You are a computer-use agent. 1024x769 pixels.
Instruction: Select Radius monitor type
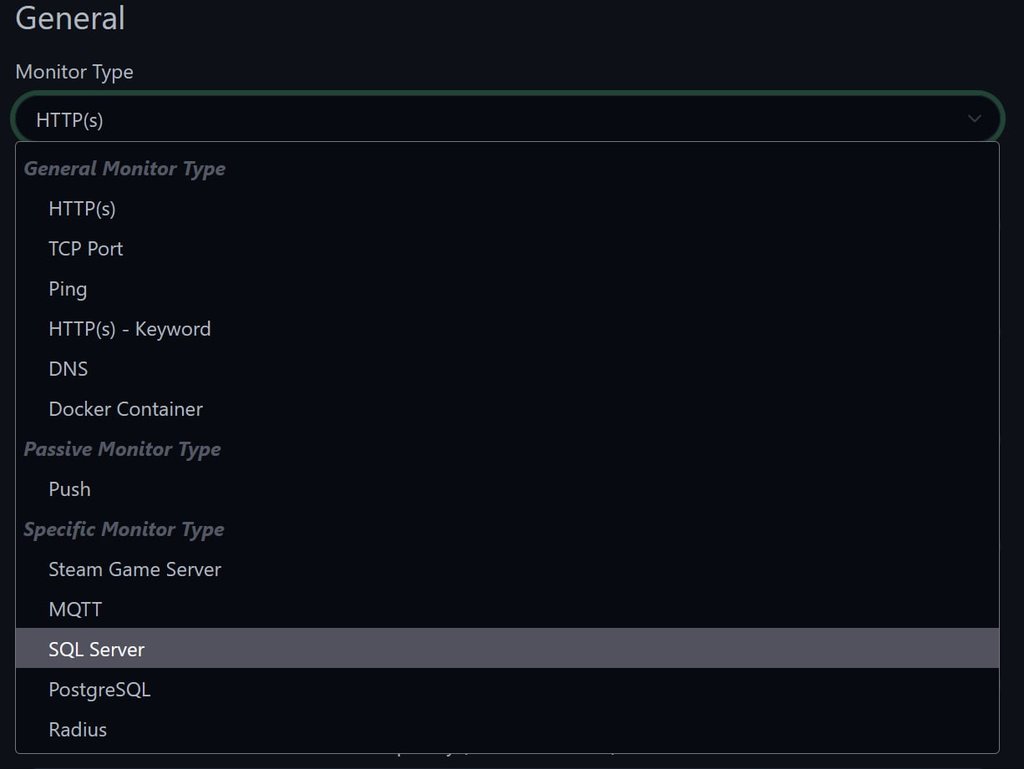(x=507, y=729)
